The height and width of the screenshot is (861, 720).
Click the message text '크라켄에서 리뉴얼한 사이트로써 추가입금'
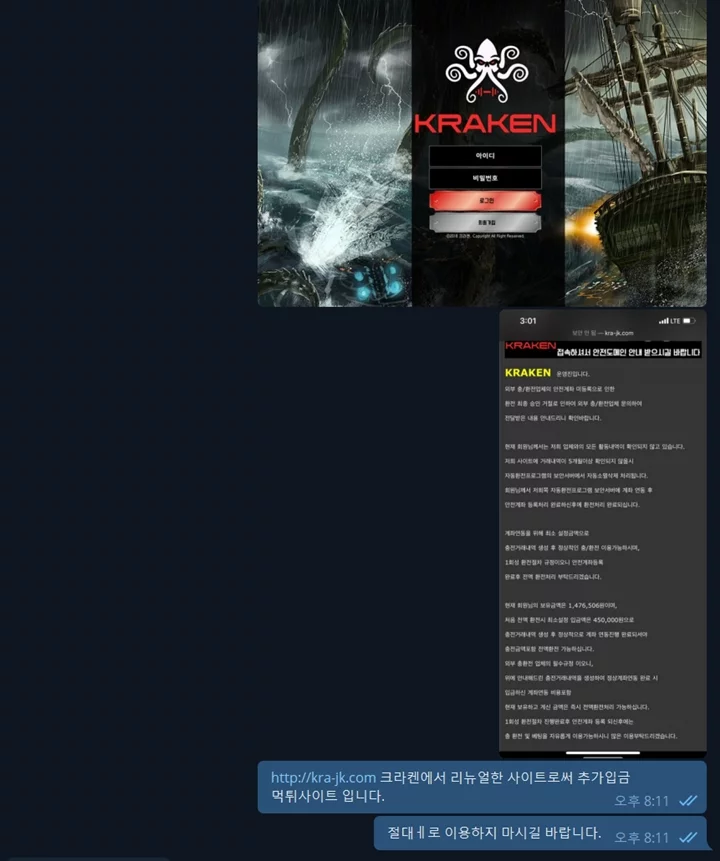[505, 777]
